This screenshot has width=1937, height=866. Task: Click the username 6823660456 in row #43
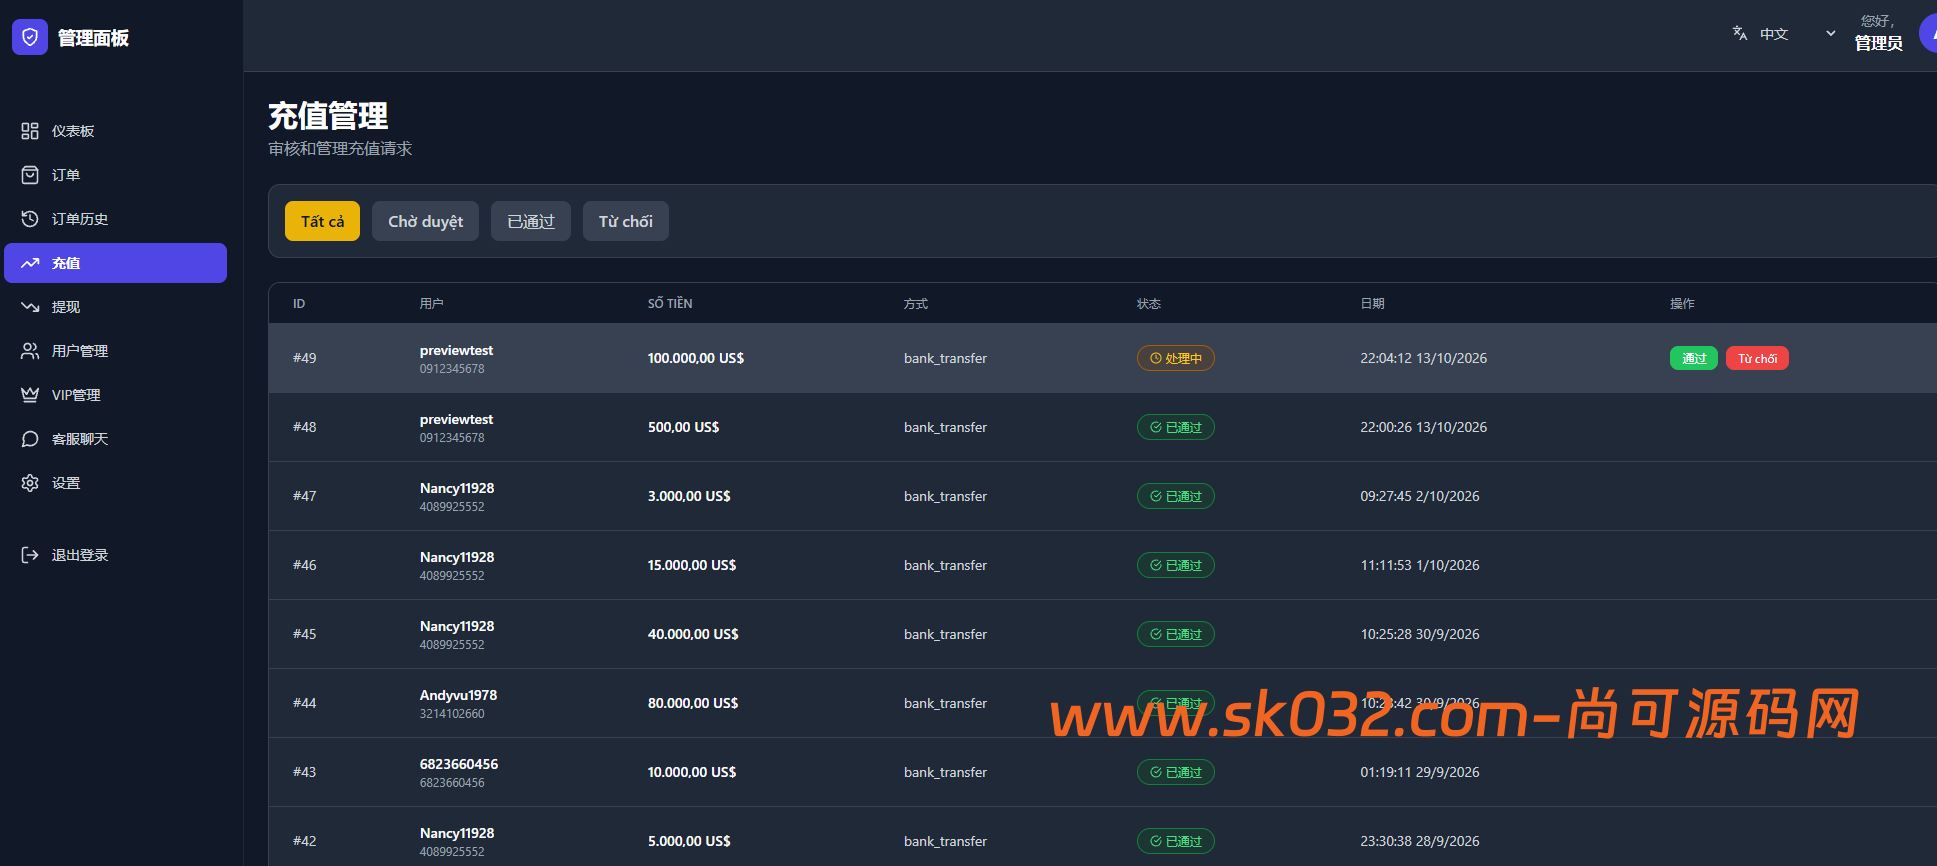pyautogui.click(x=459, y=764)
